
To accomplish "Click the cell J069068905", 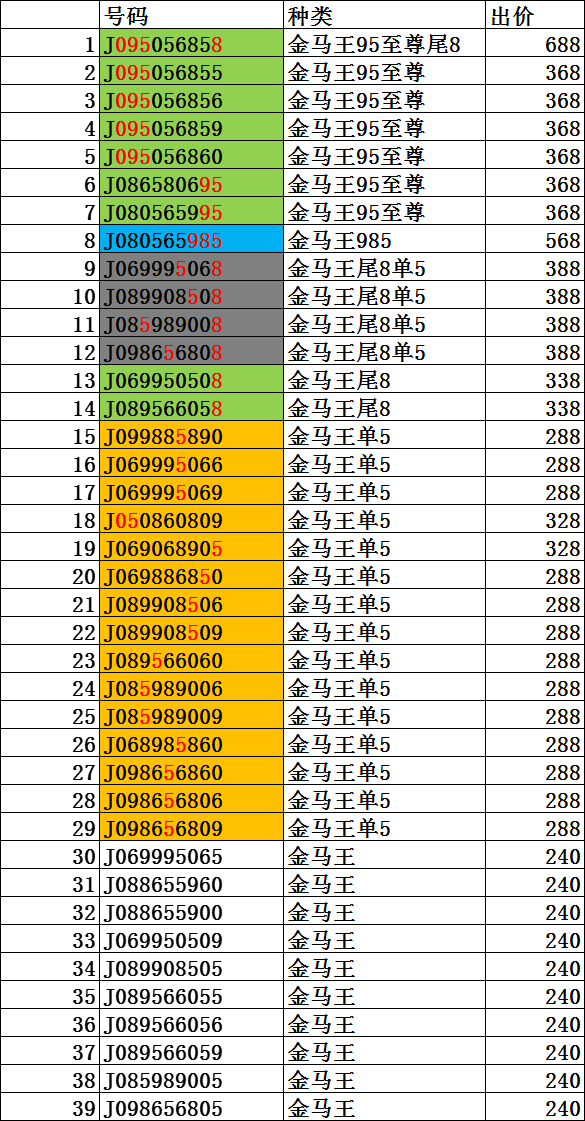I will (x=191, y=549).
